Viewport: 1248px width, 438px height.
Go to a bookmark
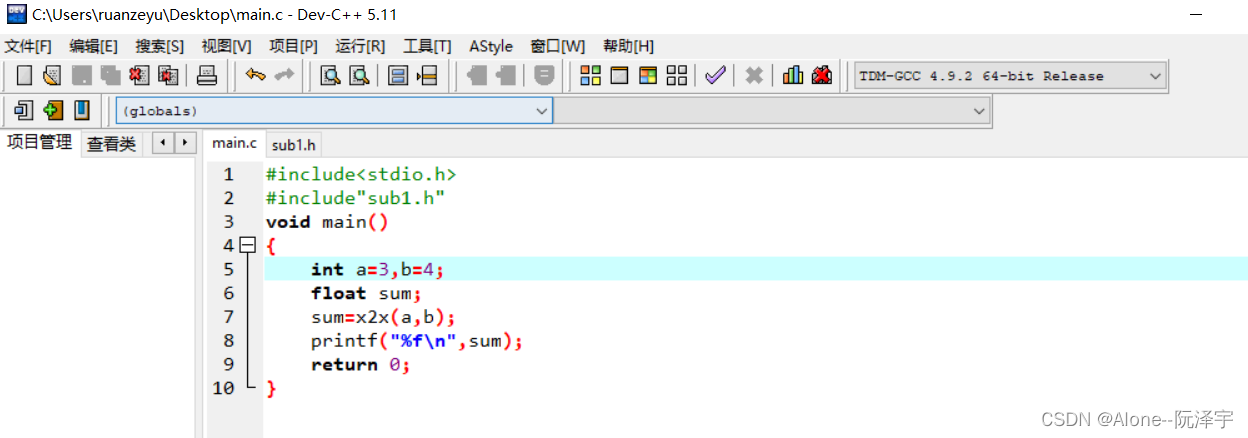[82, 110]
